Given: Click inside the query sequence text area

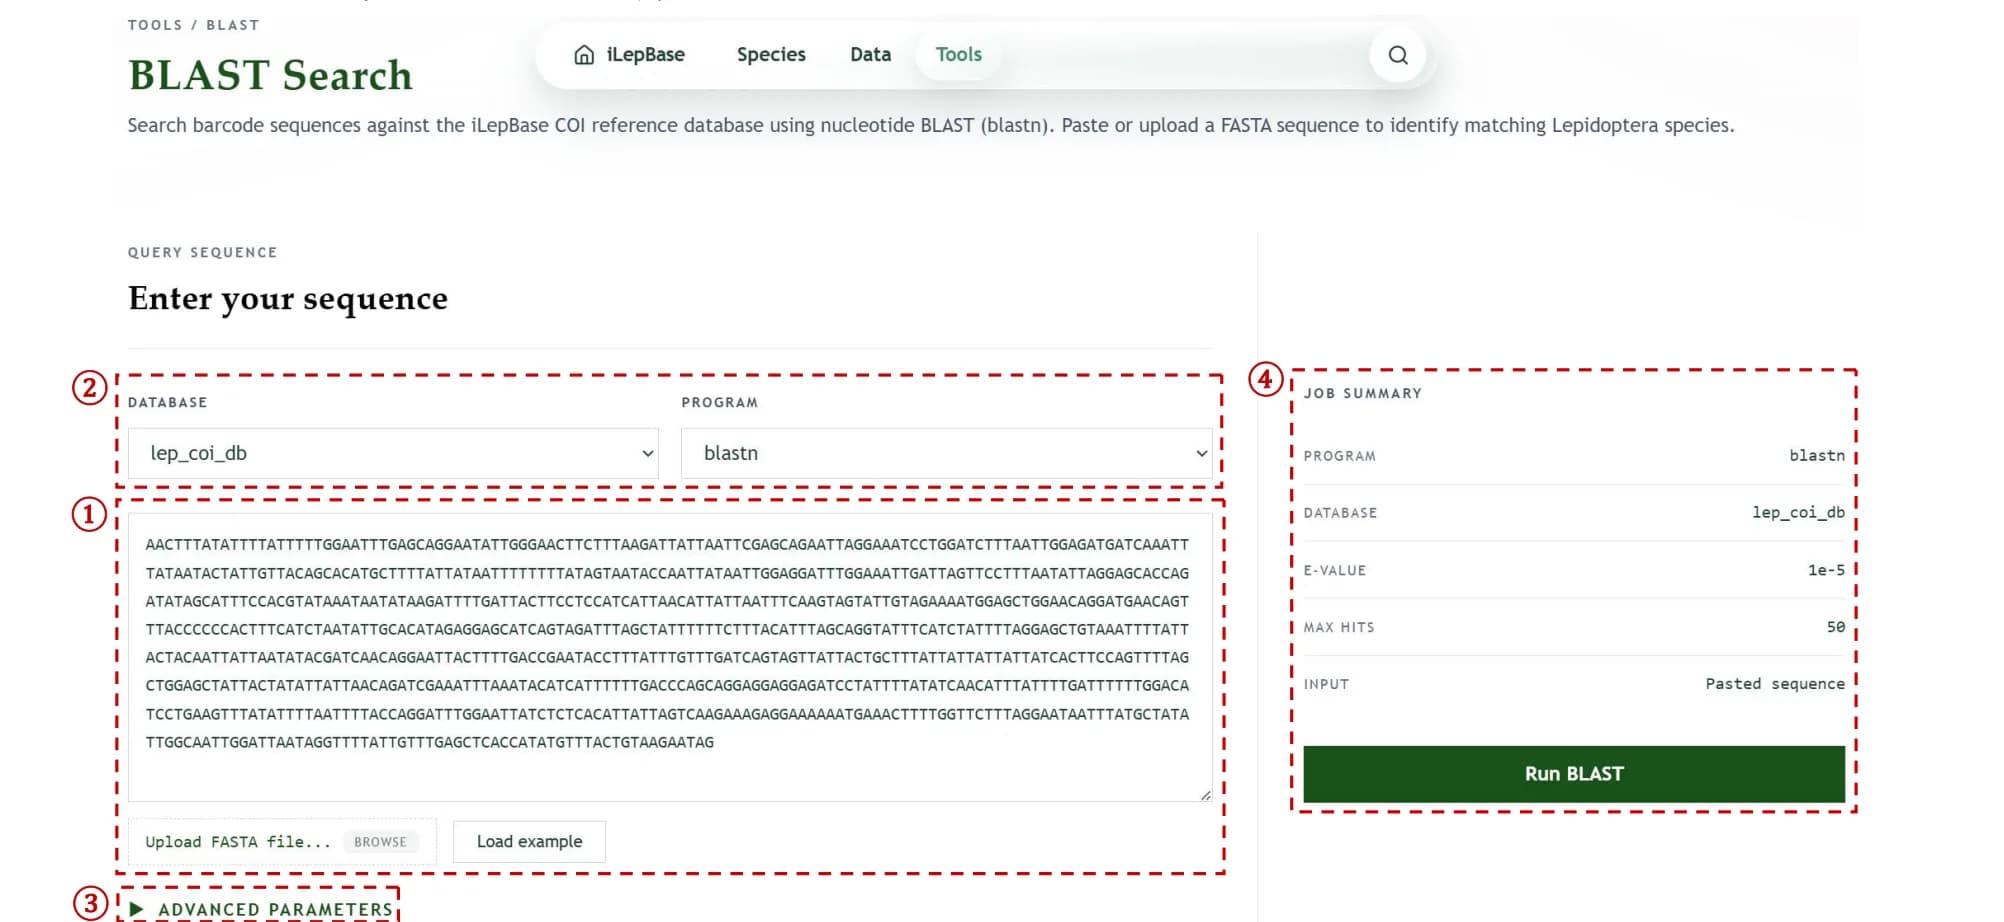Looking at the screenshot, I should [x=670, y=657].
